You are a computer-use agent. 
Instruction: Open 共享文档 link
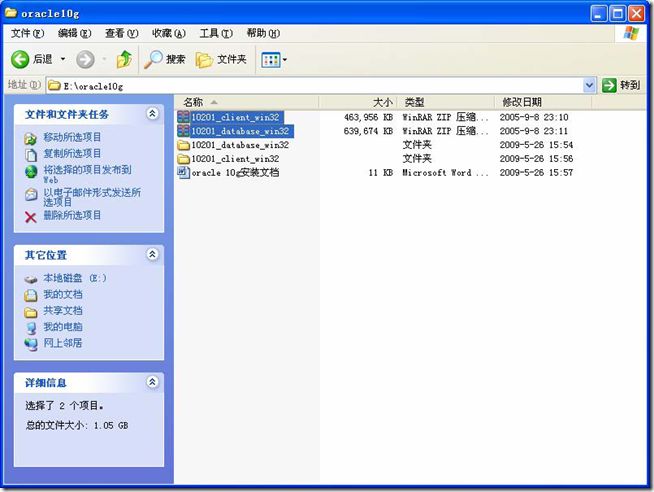click(x=63, y=310)
